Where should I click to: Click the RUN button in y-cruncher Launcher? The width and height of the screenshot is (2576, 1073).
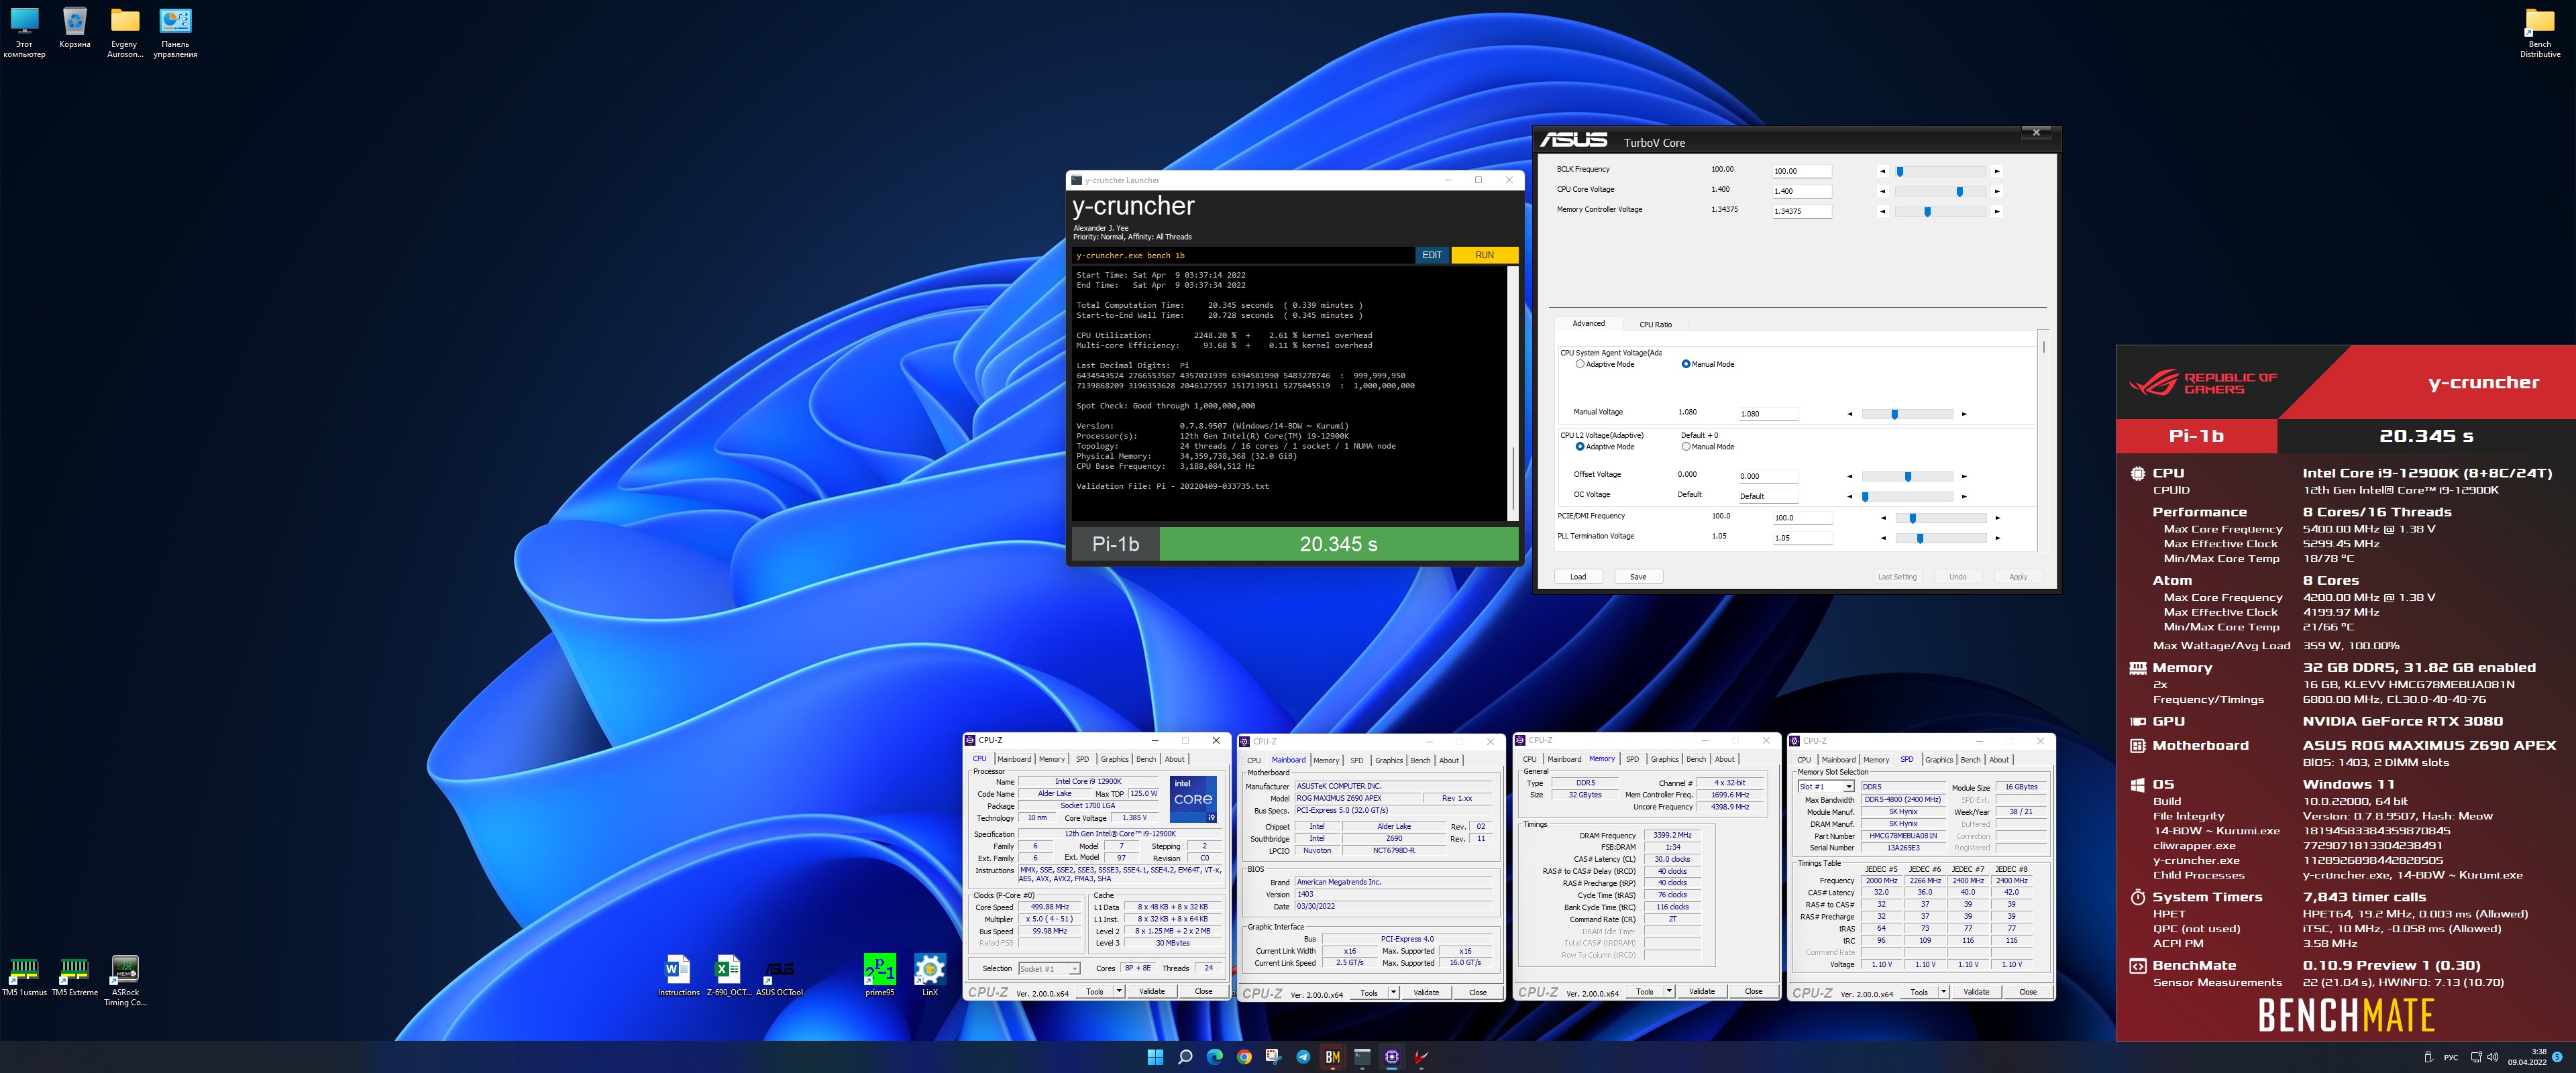coord(1484,255)
